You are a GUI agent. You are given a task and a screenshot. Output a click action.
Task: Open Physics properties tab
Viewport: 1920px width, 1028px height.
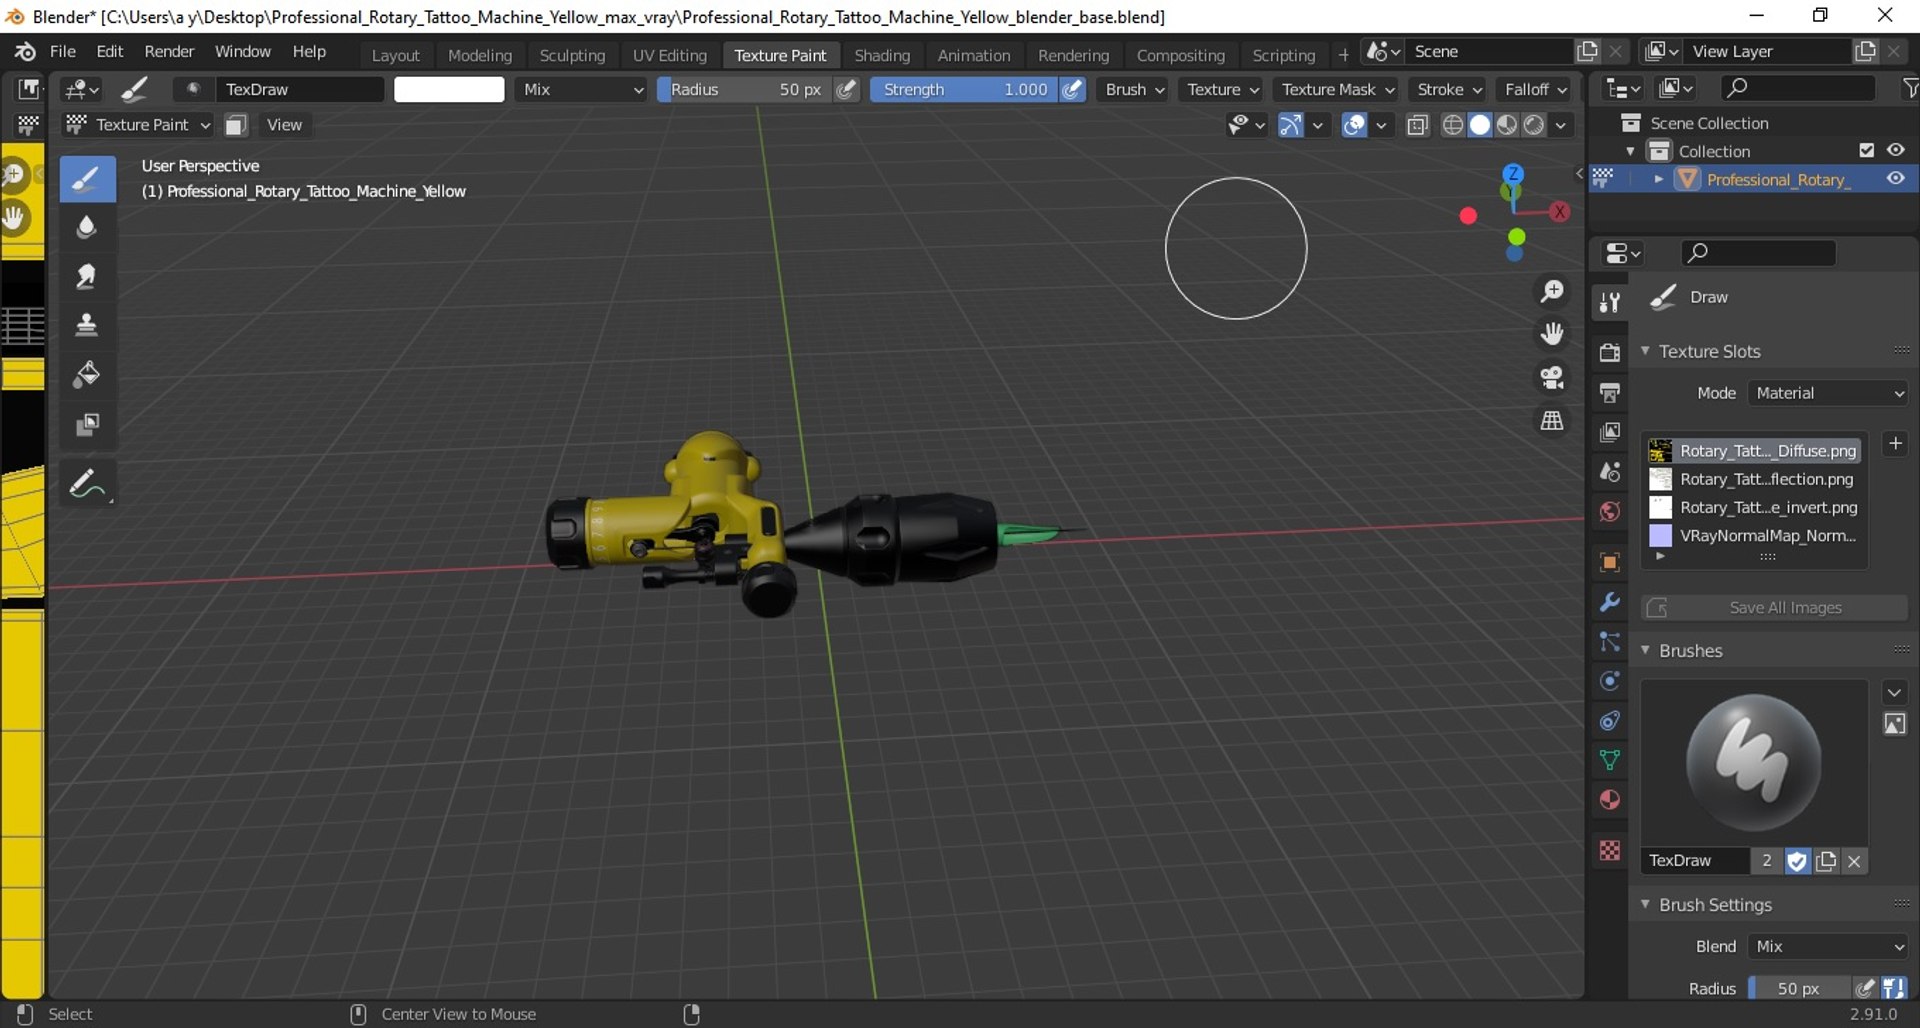[1609, 681]
